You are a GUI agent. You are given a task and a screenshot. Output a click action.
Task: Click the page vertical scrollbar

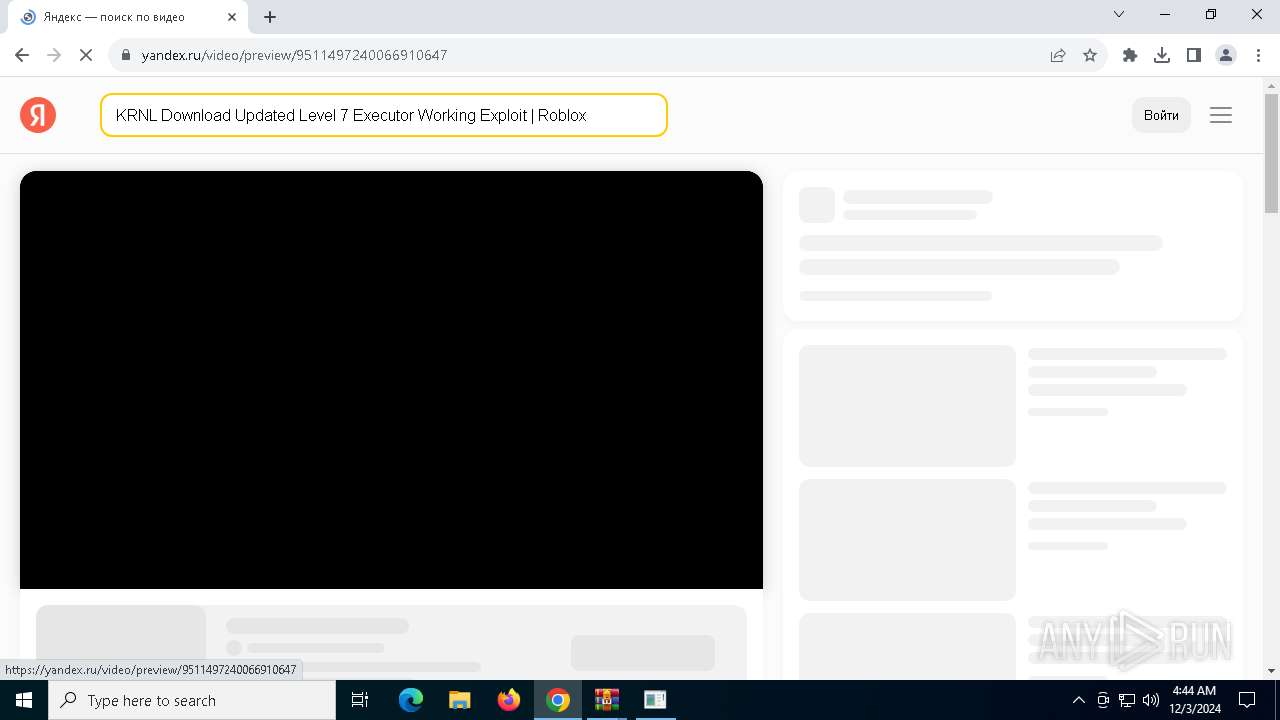coord(1271,154)
